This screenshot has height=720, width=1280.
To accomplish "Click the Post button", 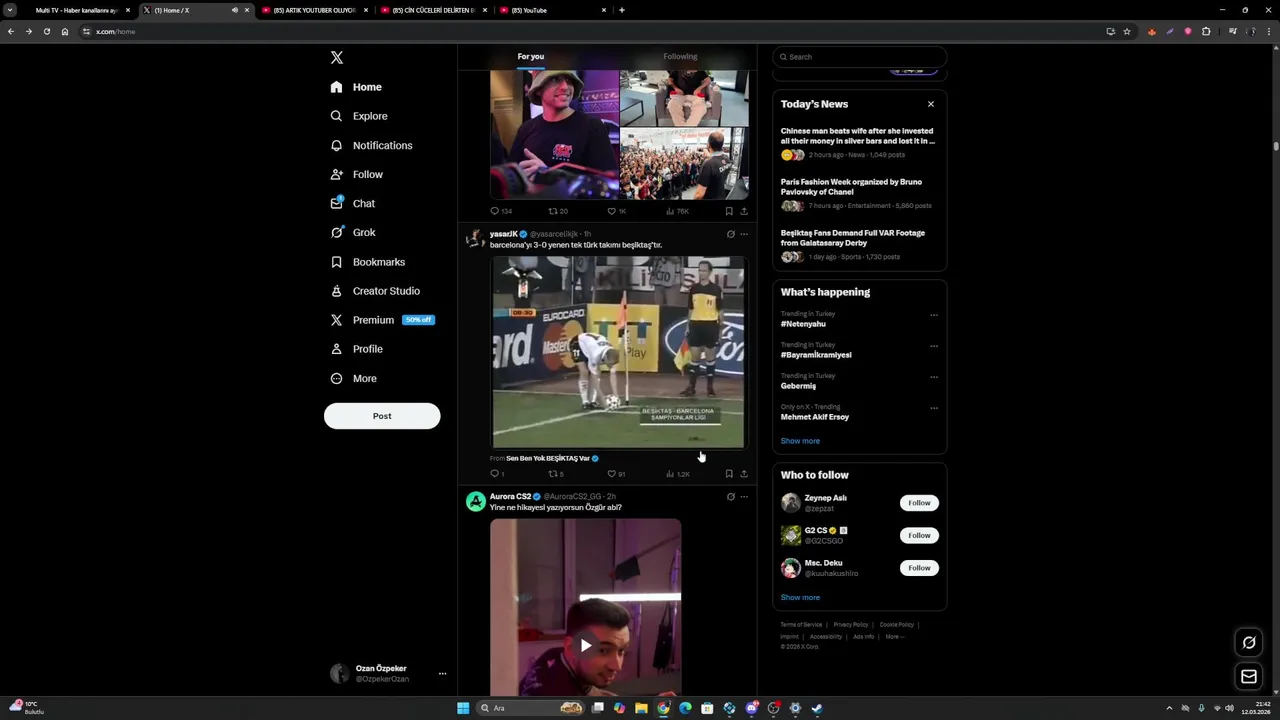I will tap(382, 416).
